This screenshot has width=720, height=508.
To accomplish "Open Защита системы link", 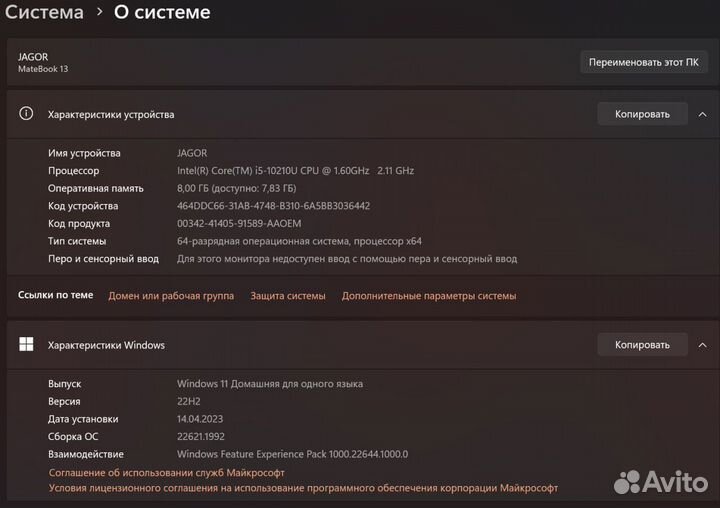I will tap(288, 296).
